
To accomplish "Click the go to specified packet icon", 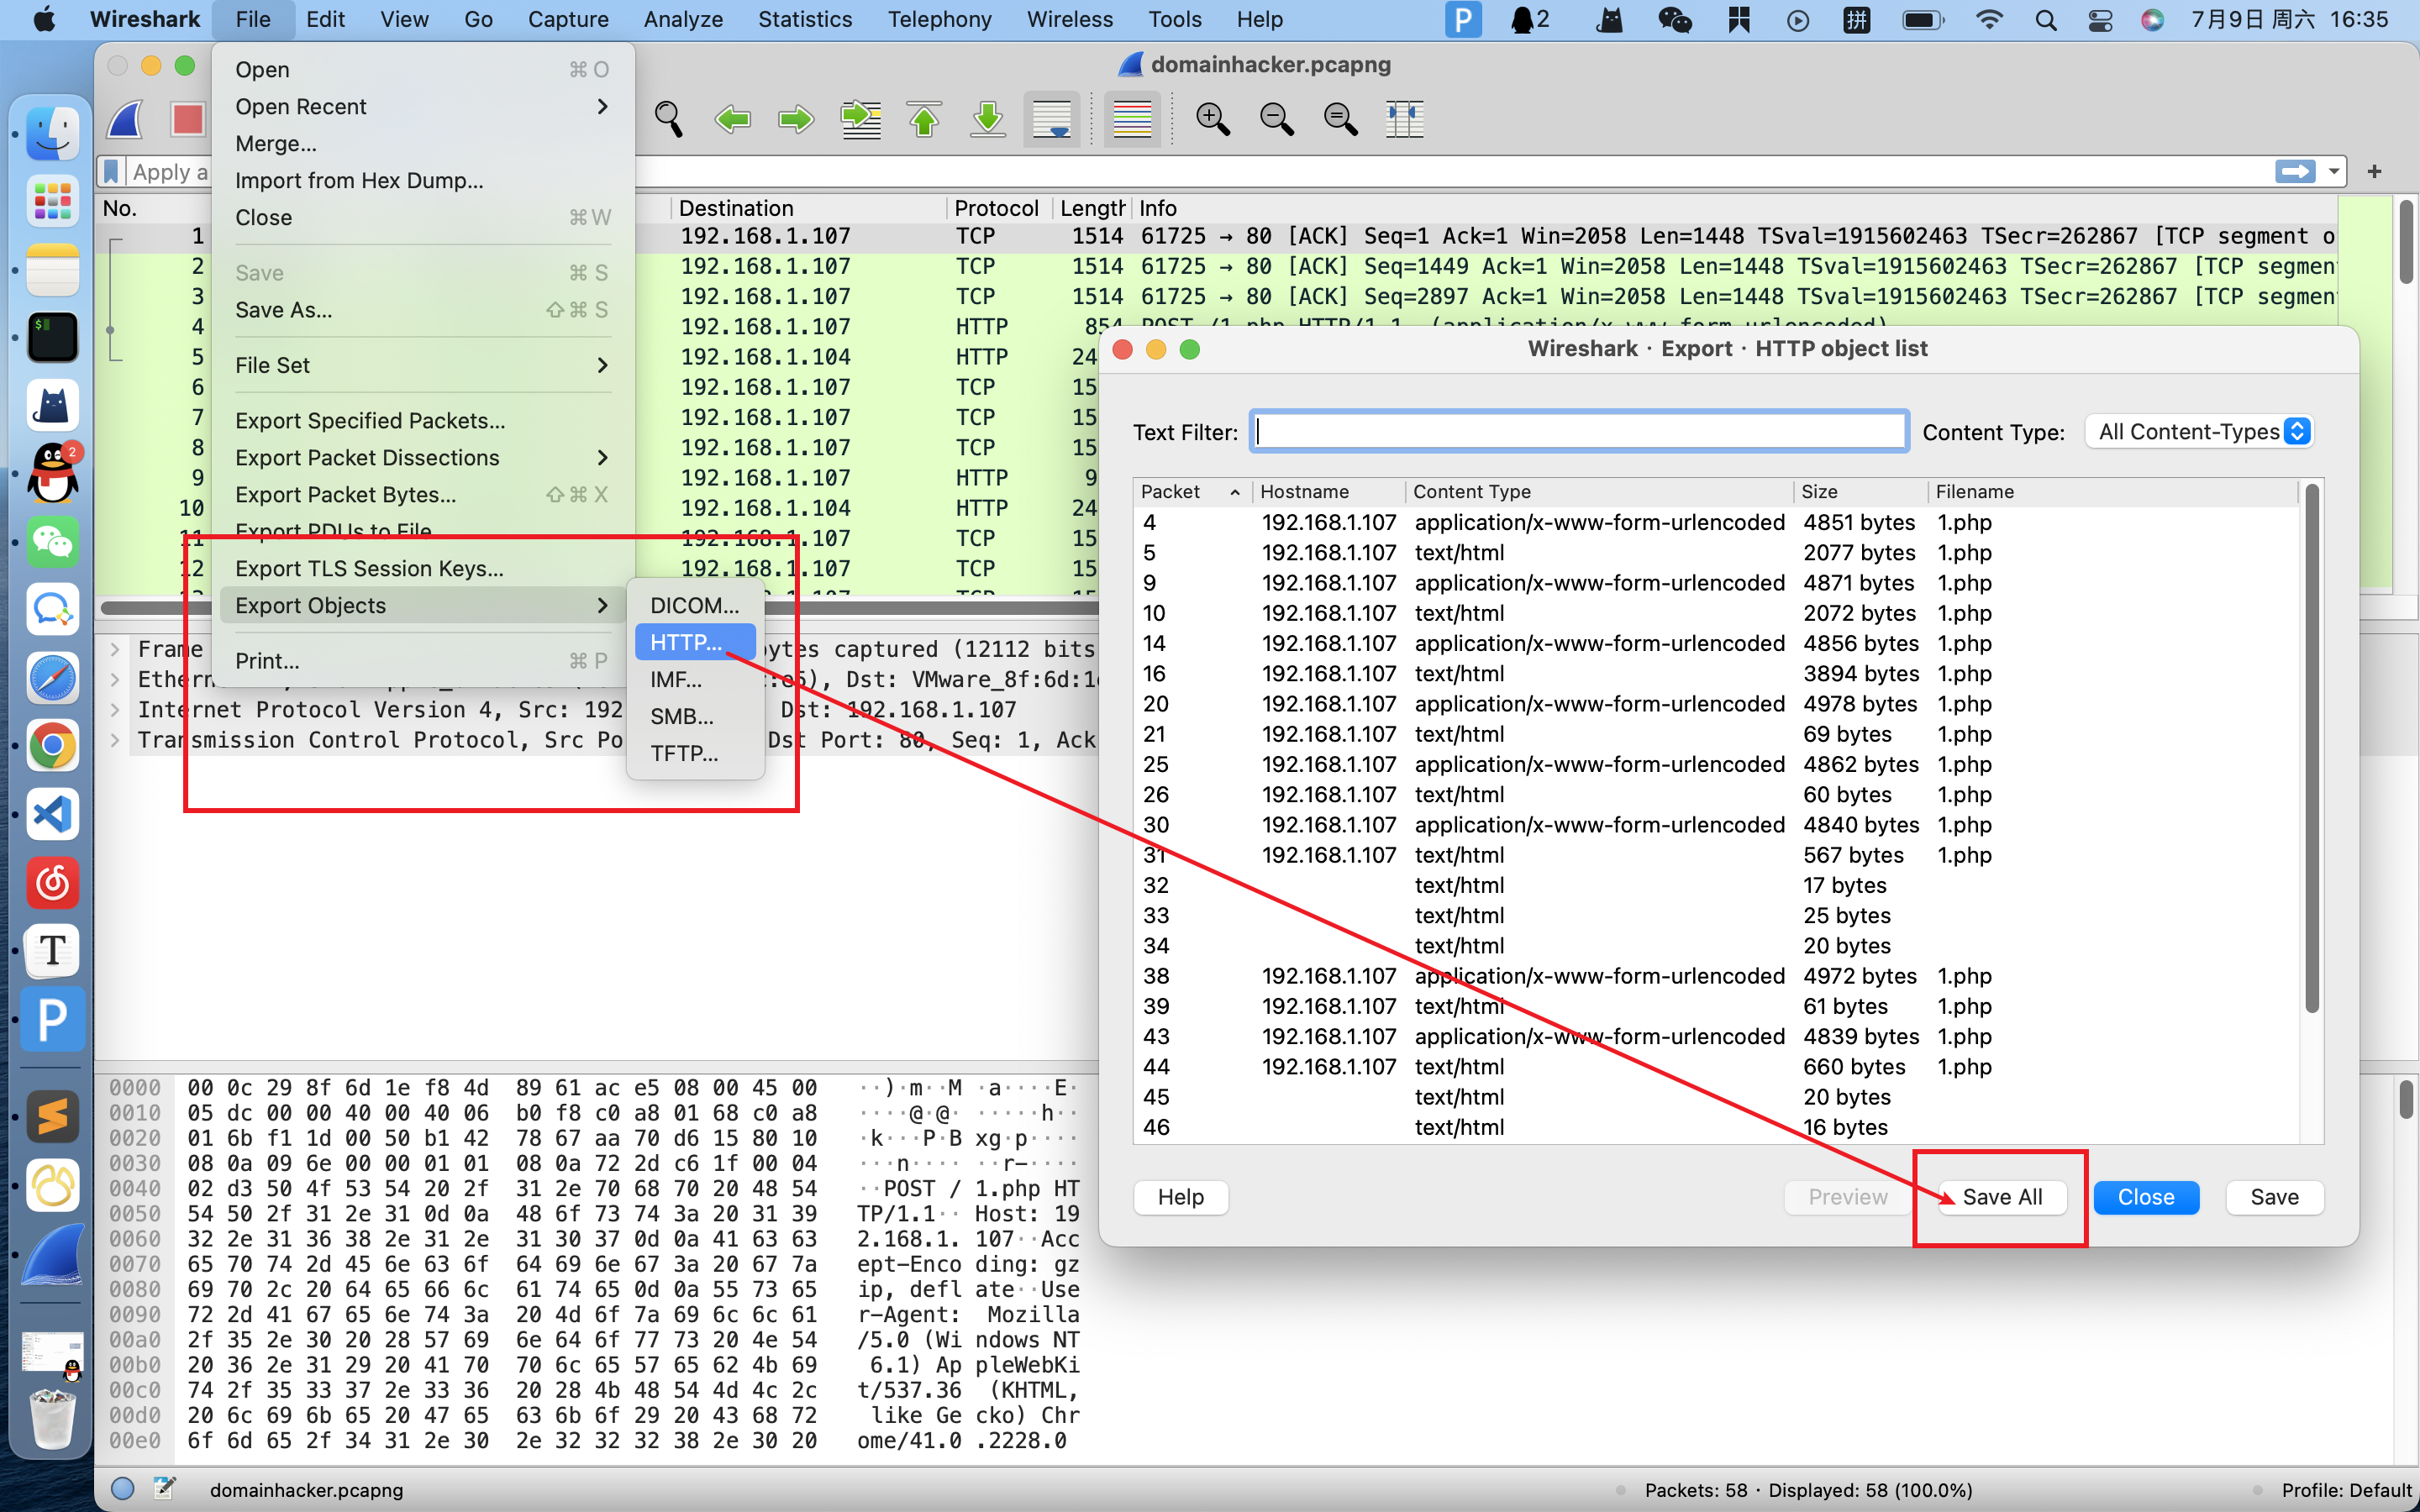I will (x=860, y=119).
